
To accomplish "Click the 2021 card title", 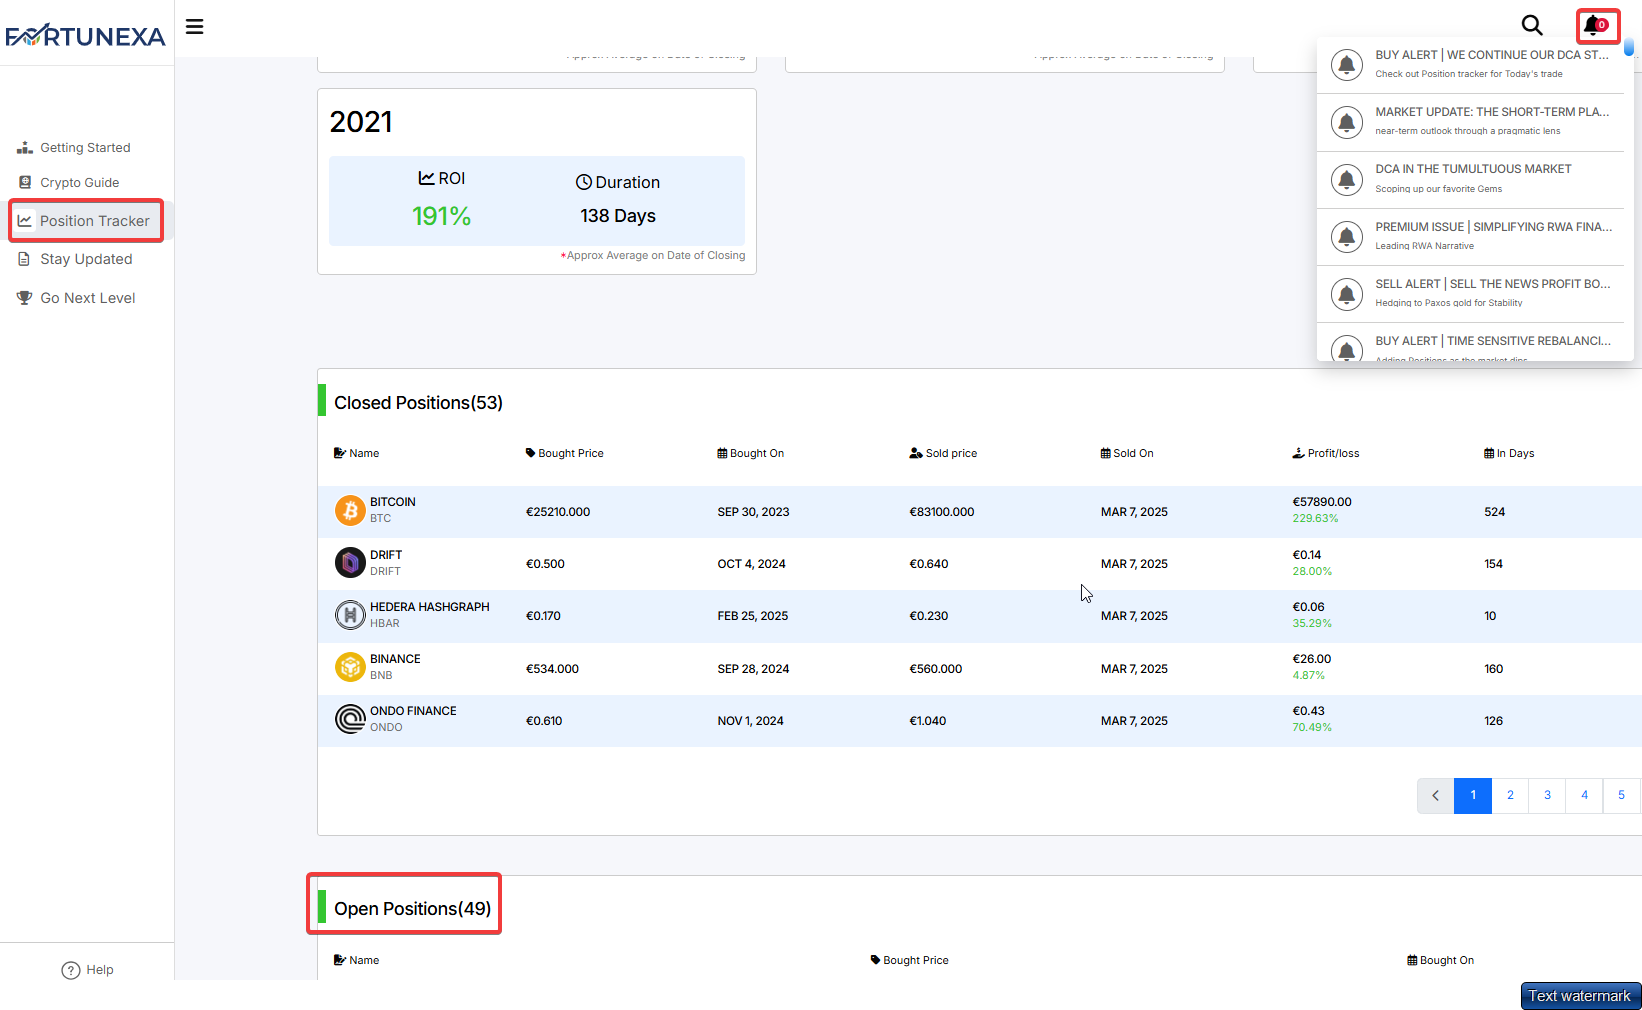I will [361, 122].
